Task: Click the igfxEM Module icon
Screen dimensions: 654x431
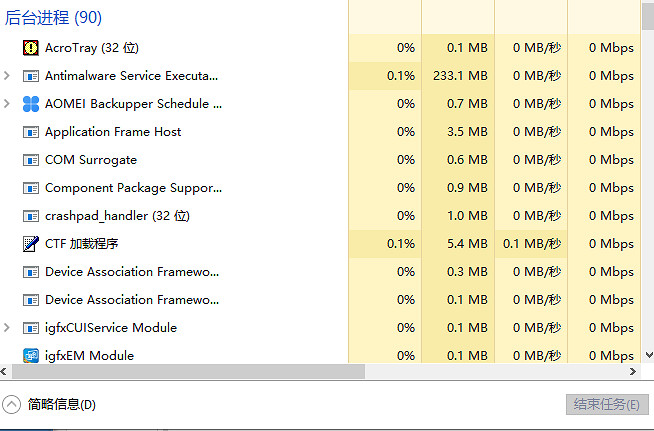Action: (30, 356)
